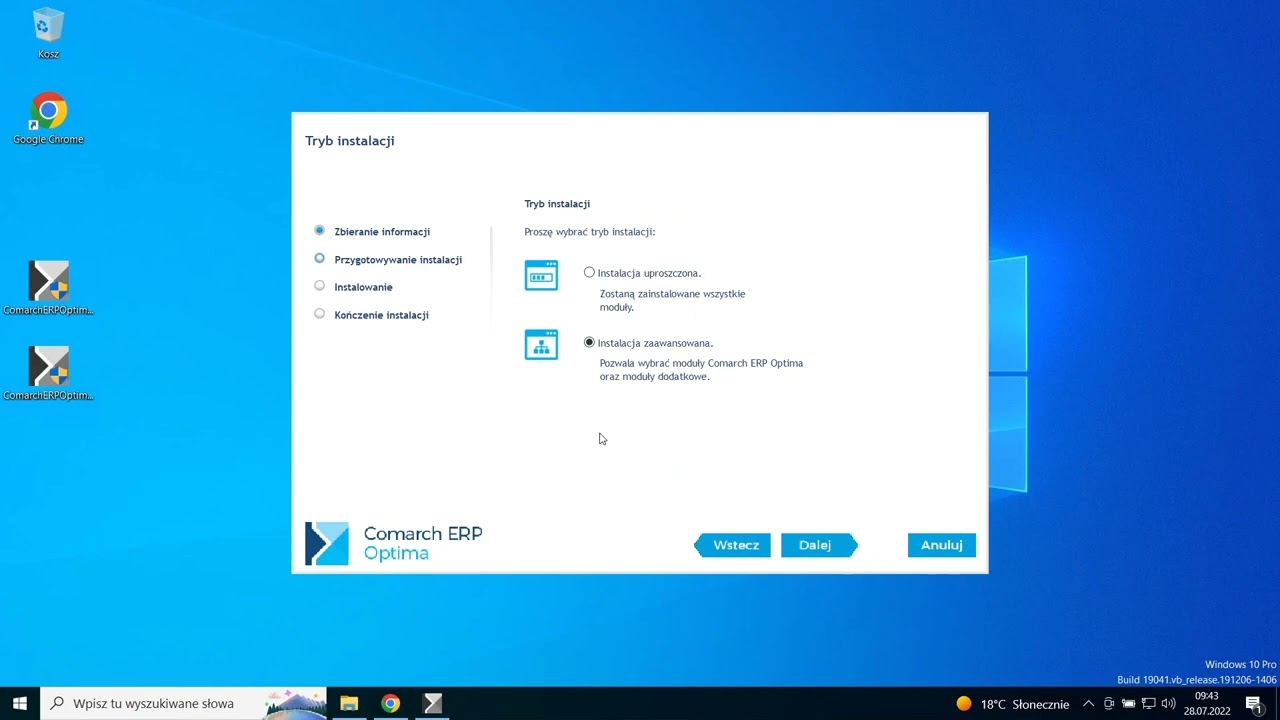Click the battery tray icon
This screenshot has width=1280, height=720.
click(x=1128, y=704)
